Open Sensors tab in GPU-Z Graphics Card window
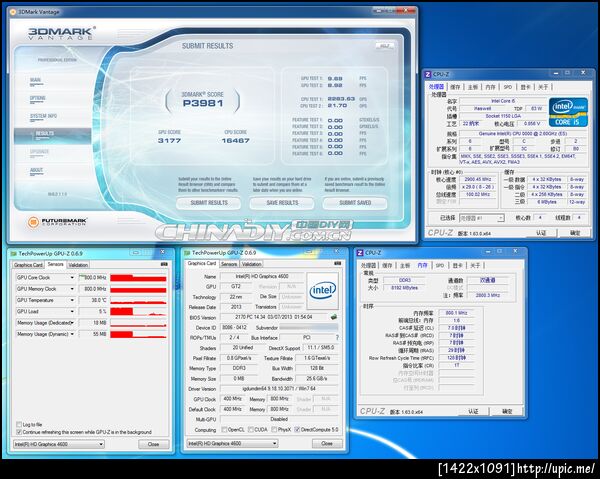This screenshot has width=600, height=479. tap(229, 264)
